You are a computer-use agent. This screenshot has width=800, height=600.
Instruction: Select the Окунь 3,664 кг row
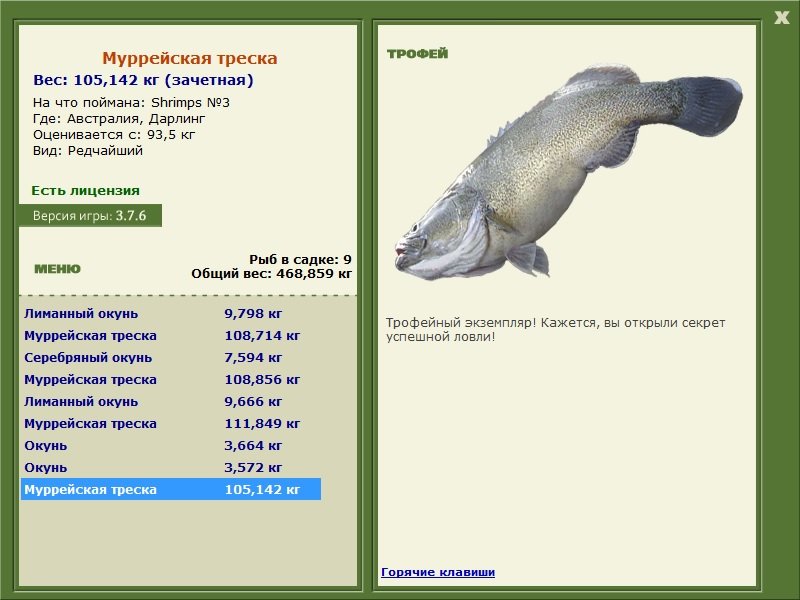(171, 445)
